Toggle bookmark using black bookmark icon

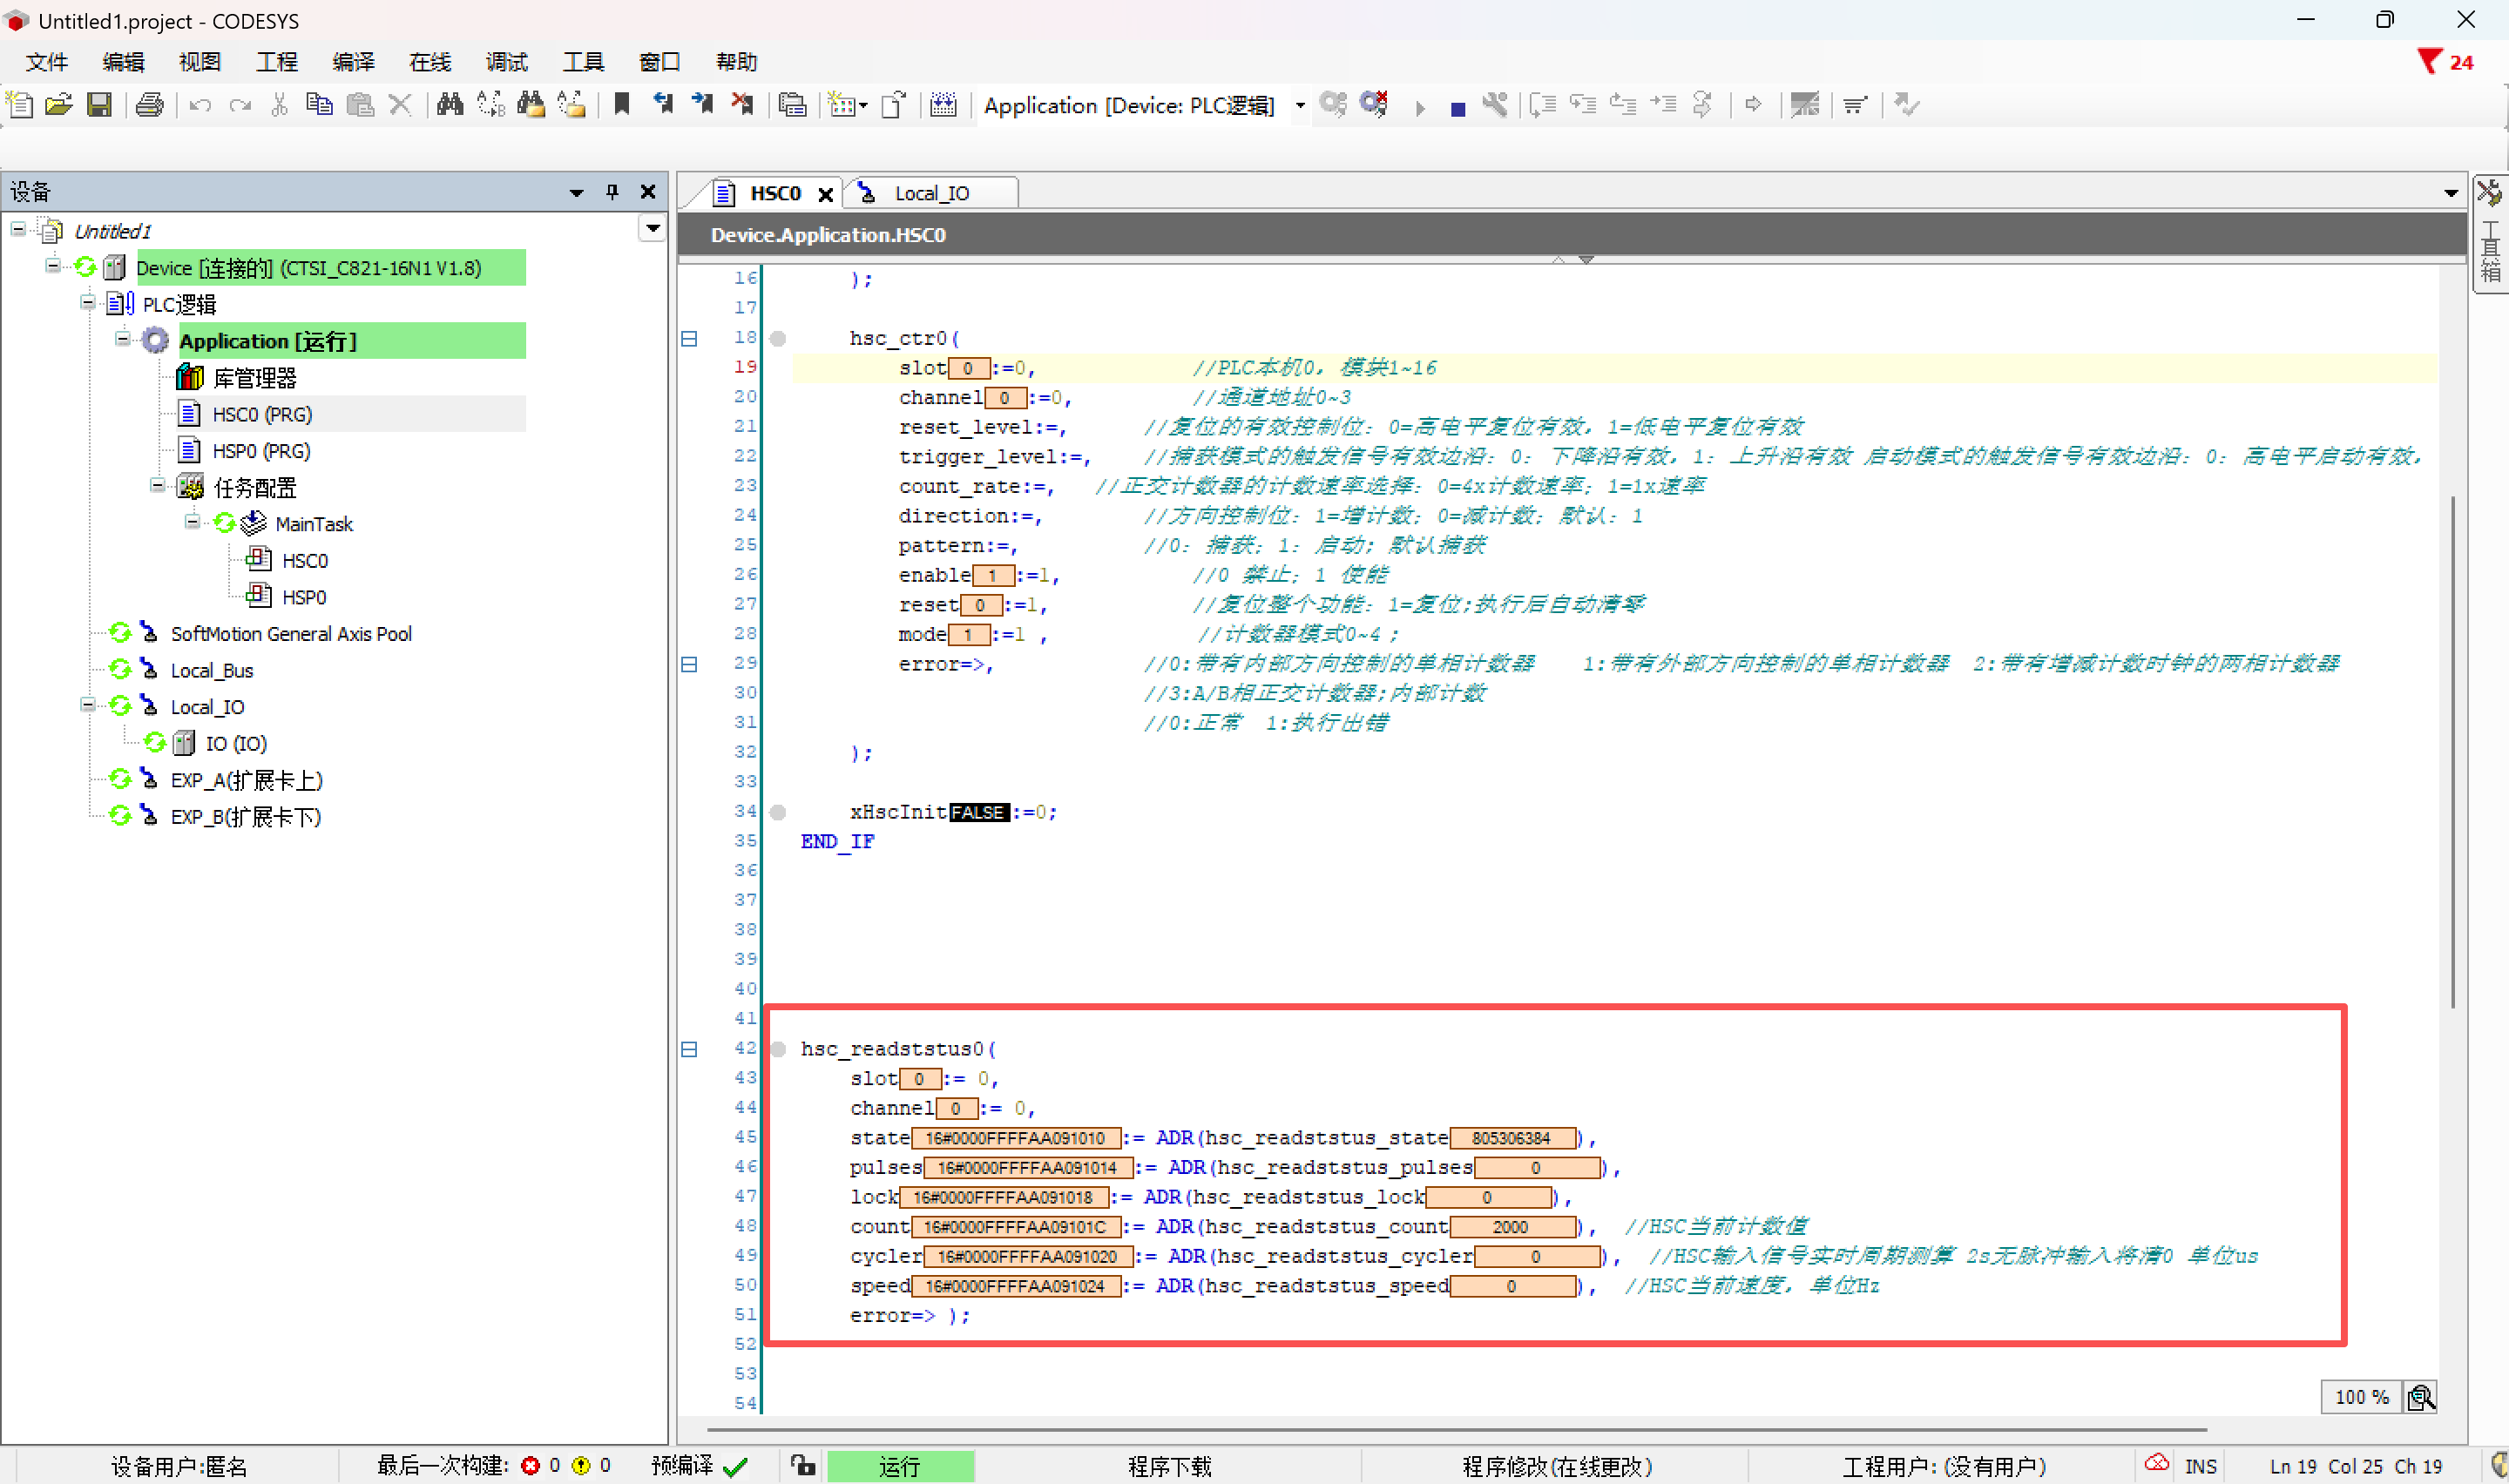point(622,104)
